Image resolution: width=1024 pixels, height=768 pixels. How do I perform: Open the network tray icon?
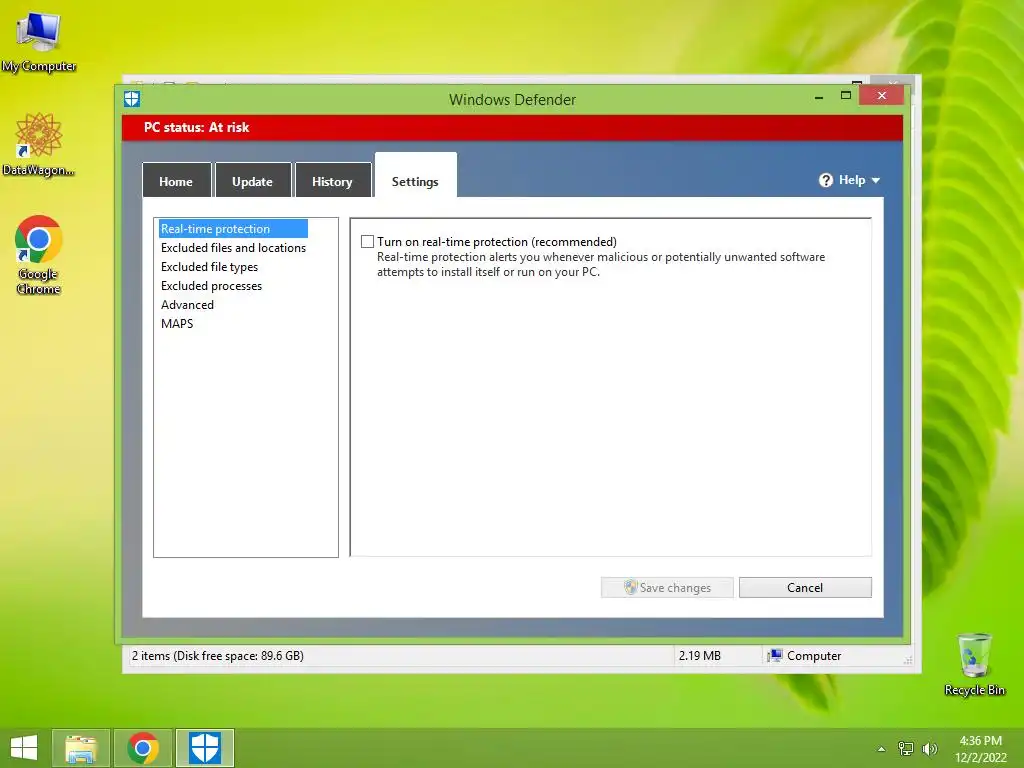pyautogui.click(x=906, y=749)
